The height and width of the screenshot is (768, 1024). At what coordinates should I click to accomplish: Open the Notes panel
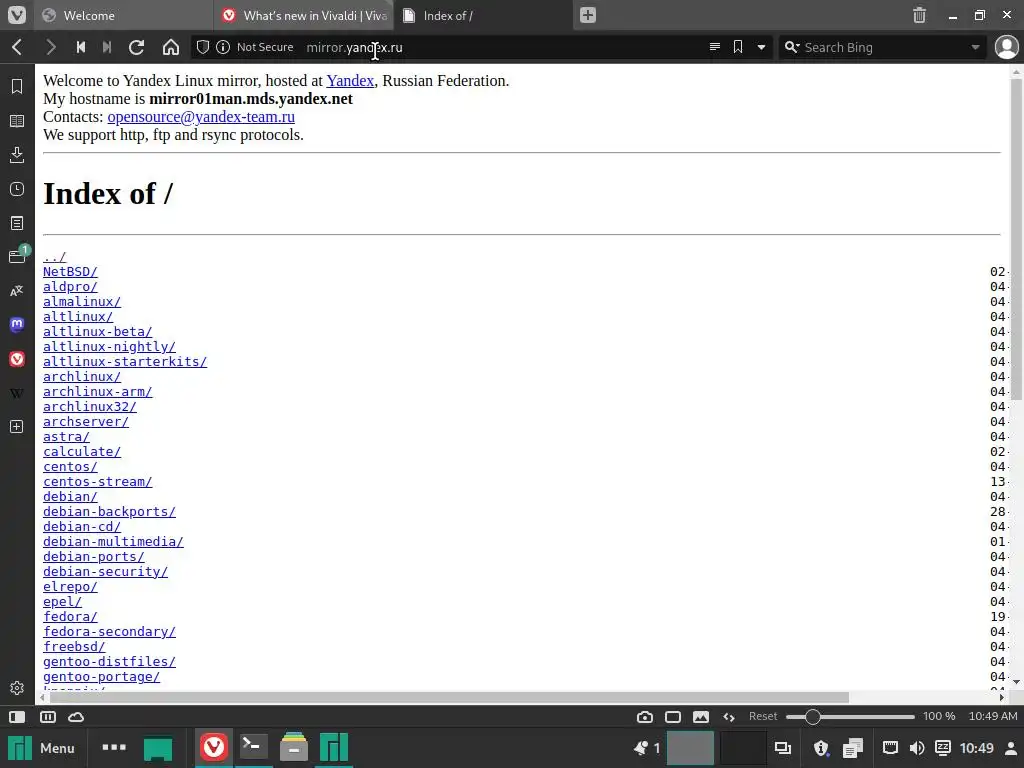tap(17, 223)
